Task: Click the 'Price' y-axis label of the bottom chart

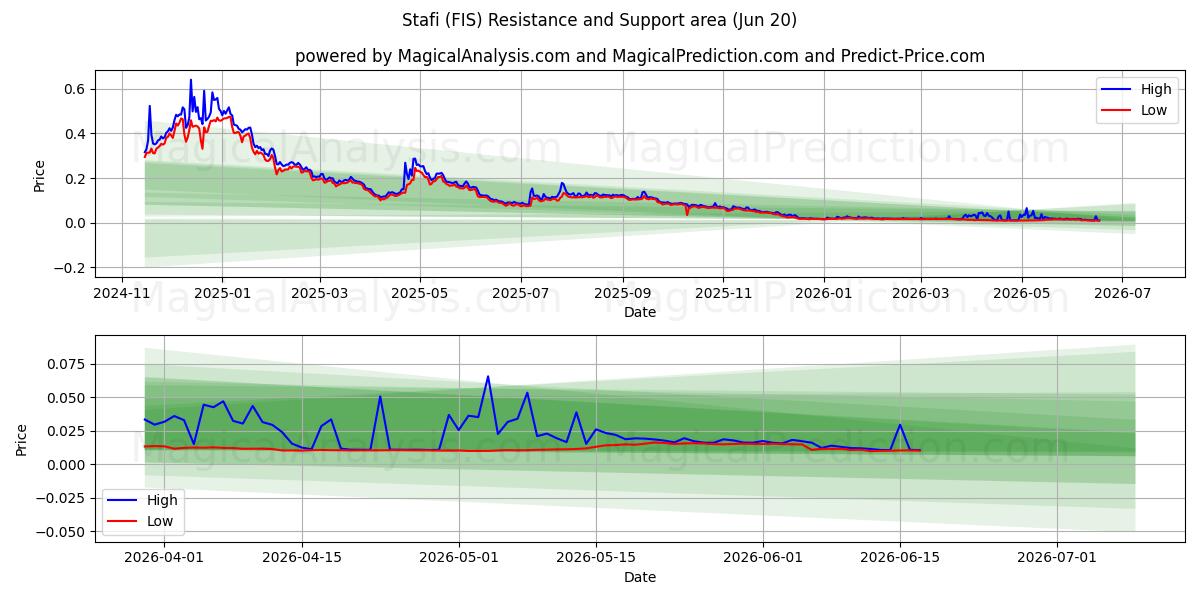Action: tap(22, 440)
